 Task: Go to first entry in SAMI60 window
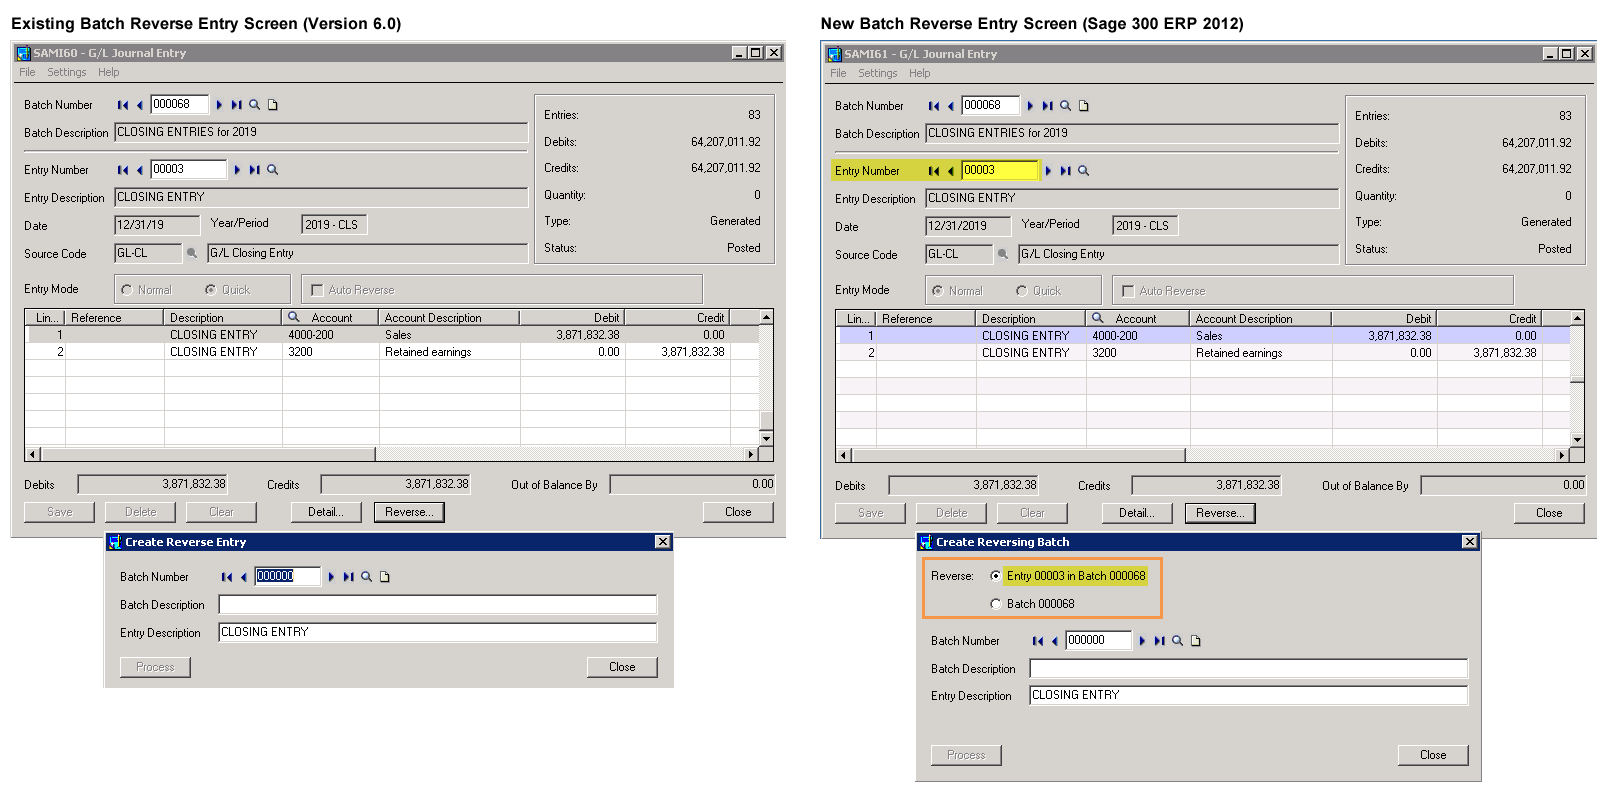tap(122, 170)
